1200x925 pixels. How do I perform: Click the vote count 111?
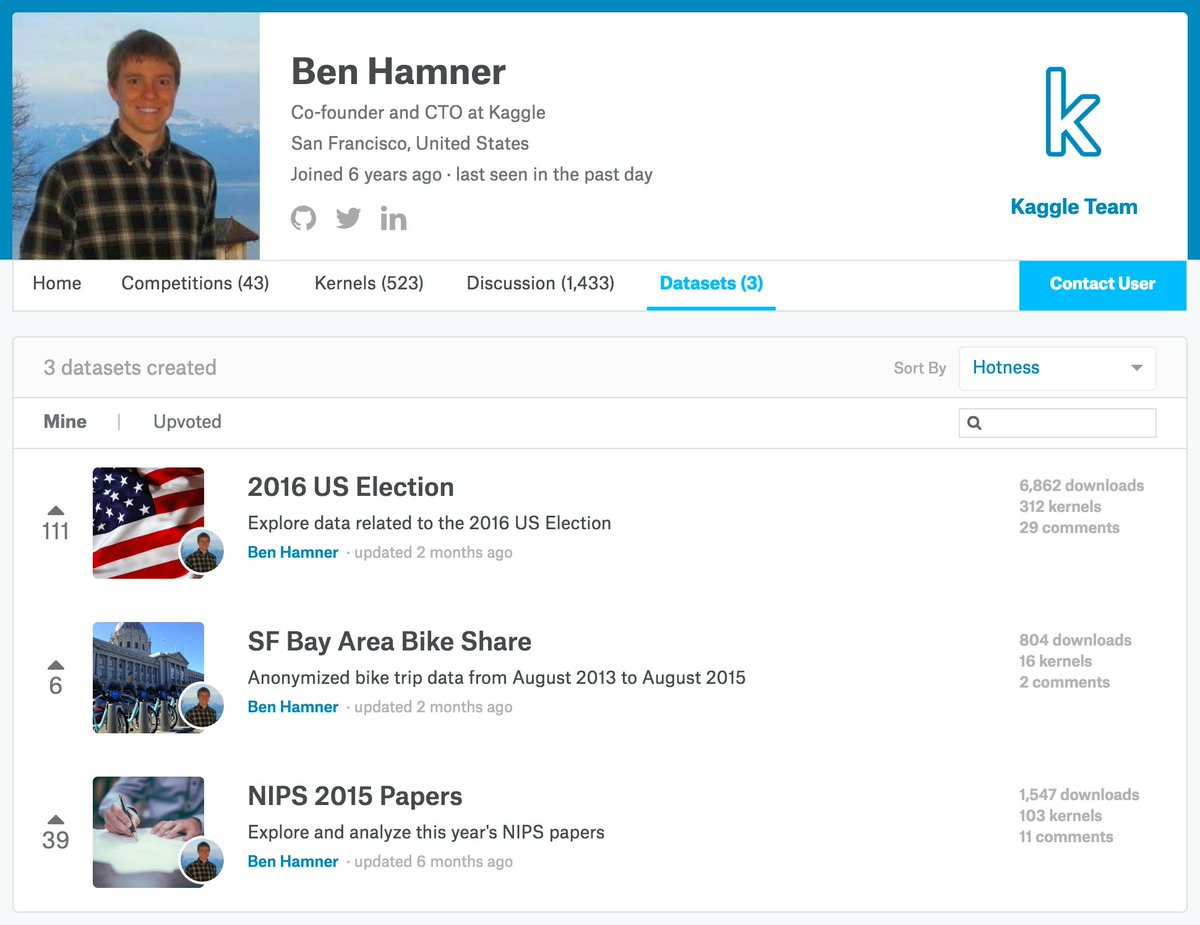click(x=56, y=532)
